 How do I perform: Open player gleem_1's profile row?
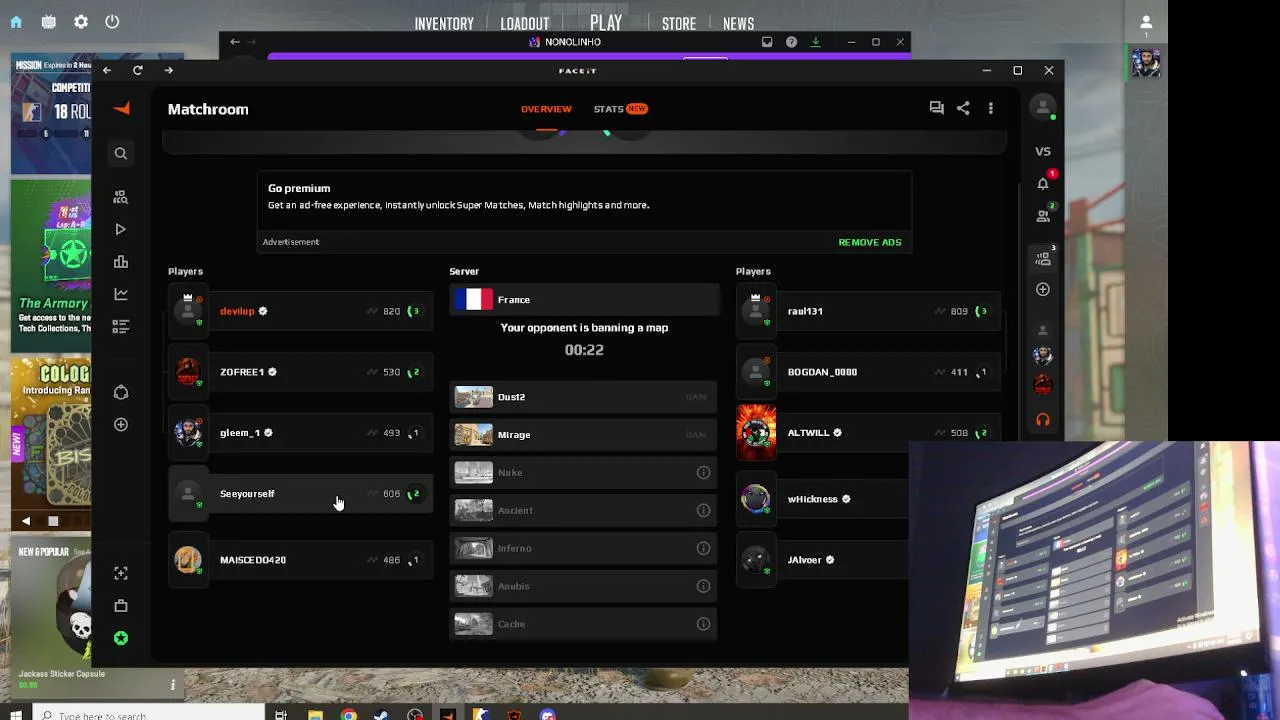point(300,433)
